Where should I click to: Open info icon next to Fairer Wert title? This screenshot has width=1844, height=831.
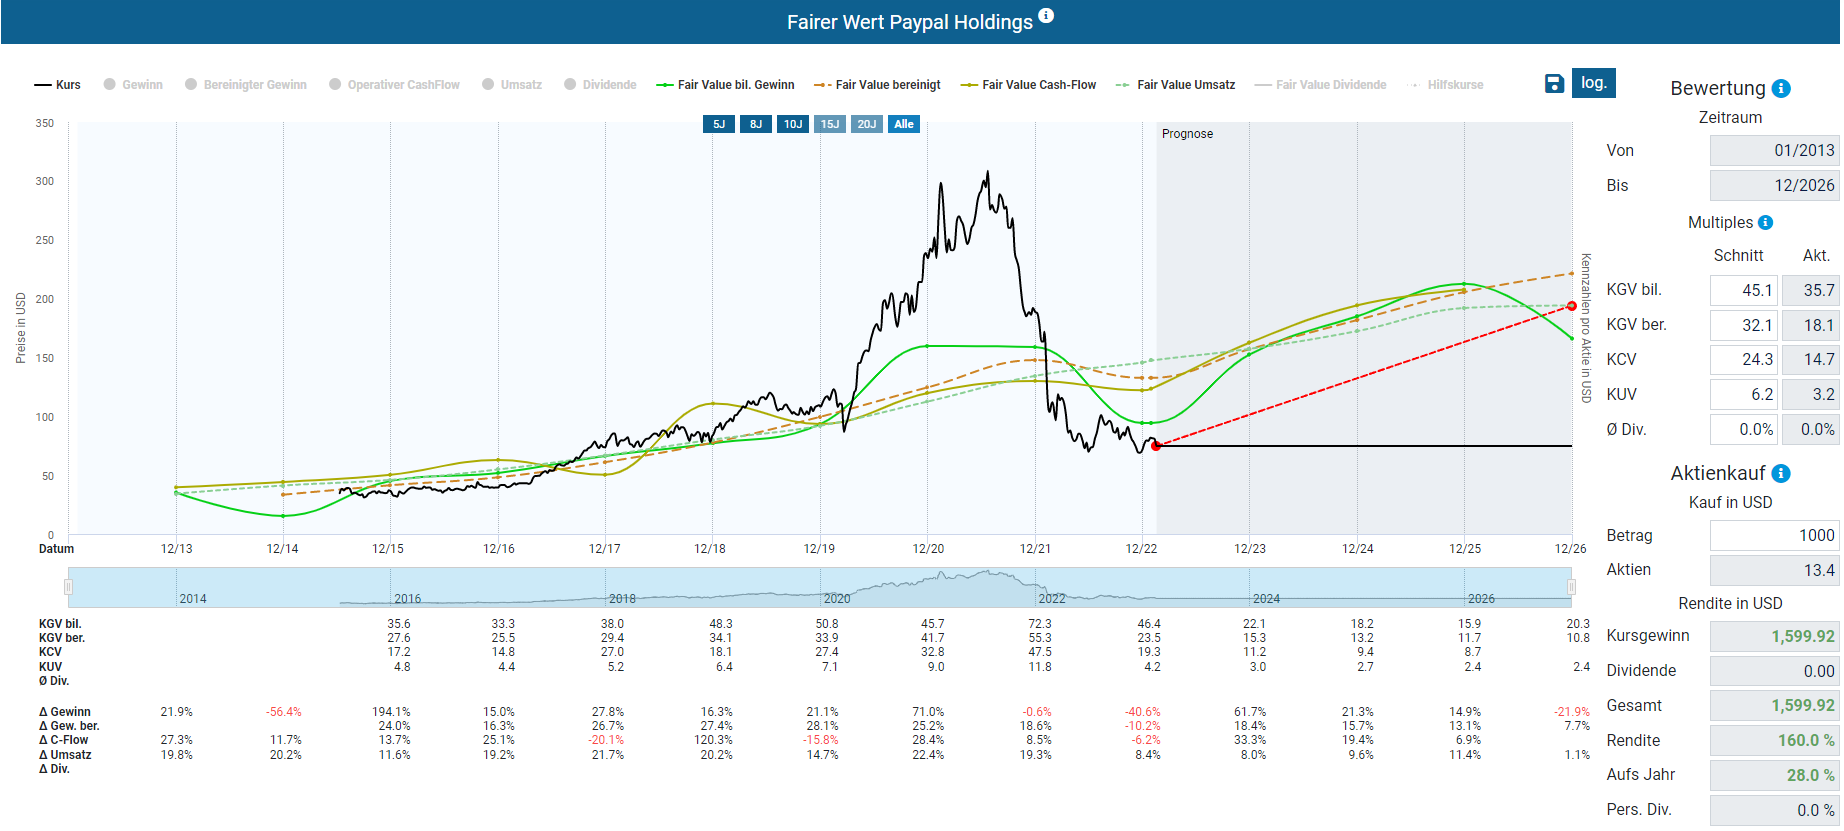click(1046, 16)
